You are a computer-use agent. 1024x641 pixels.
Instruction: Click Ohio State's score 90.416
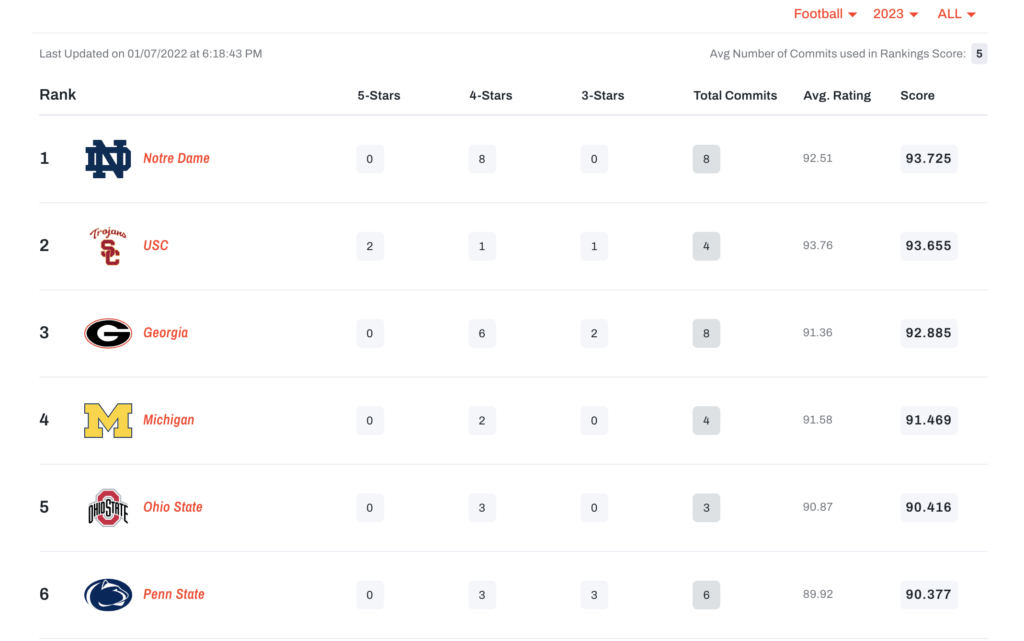pos(929,507)
